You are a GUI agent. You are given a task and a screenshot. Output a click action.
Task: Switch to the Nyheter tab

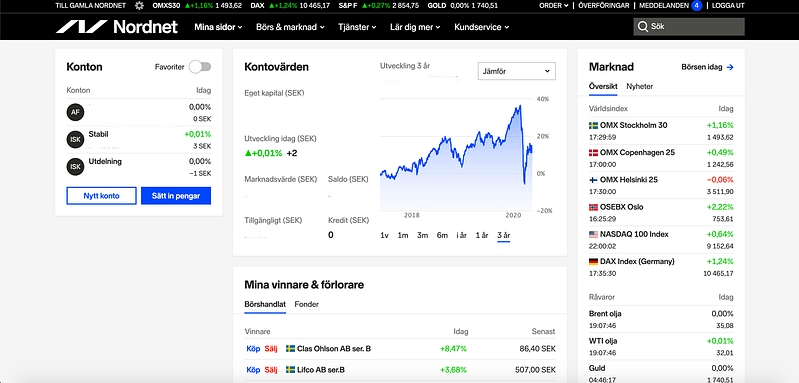point(640,87)
